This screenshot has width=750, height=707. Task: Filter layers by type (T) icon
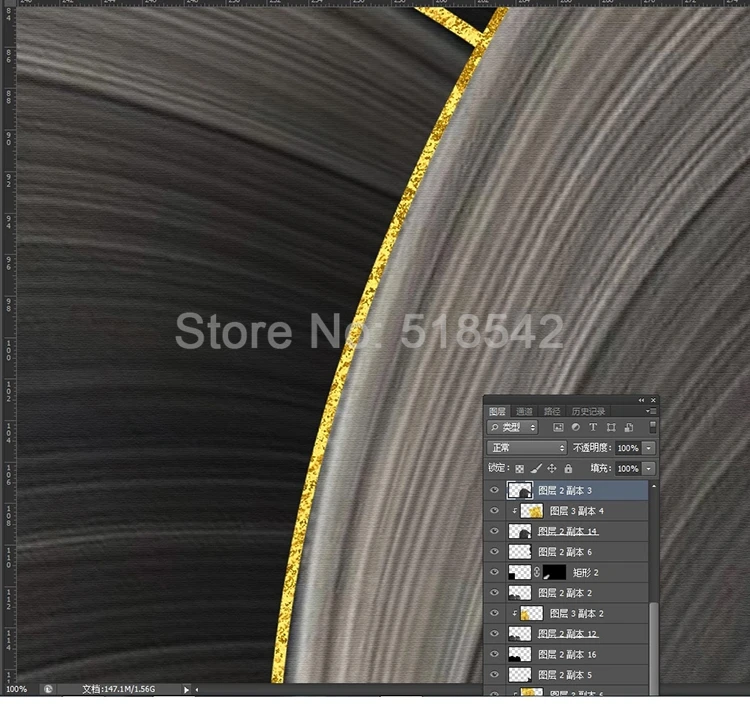click(593, 427)
